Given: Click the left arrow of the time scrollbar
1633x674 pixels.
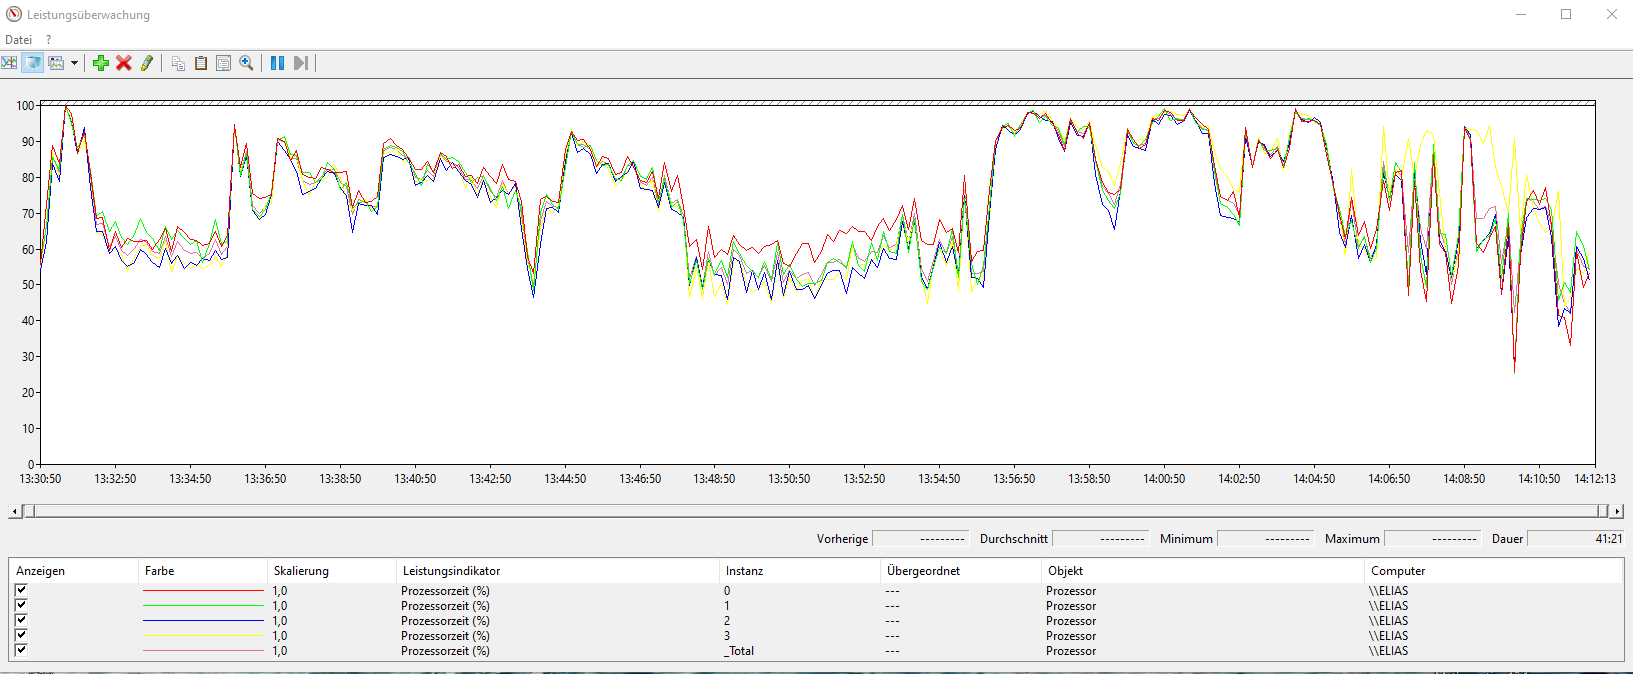Looking at the screenshot, I should 14,511.
